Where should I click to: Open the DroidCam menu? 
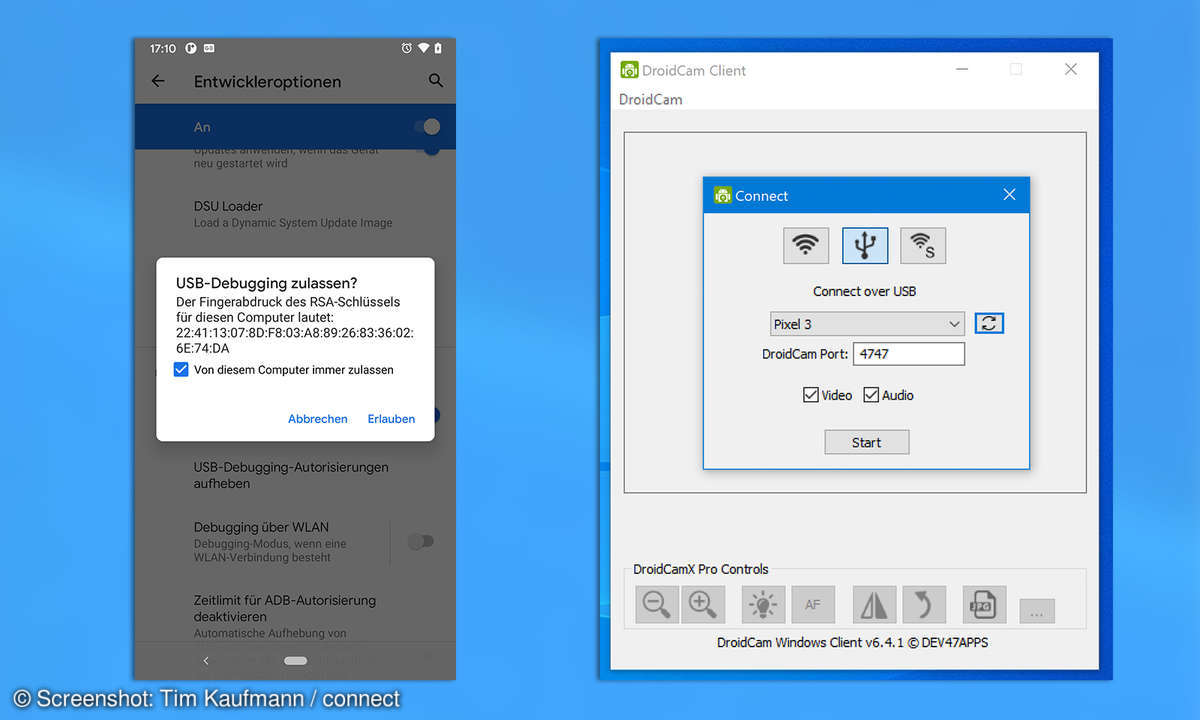pos(651,99)
